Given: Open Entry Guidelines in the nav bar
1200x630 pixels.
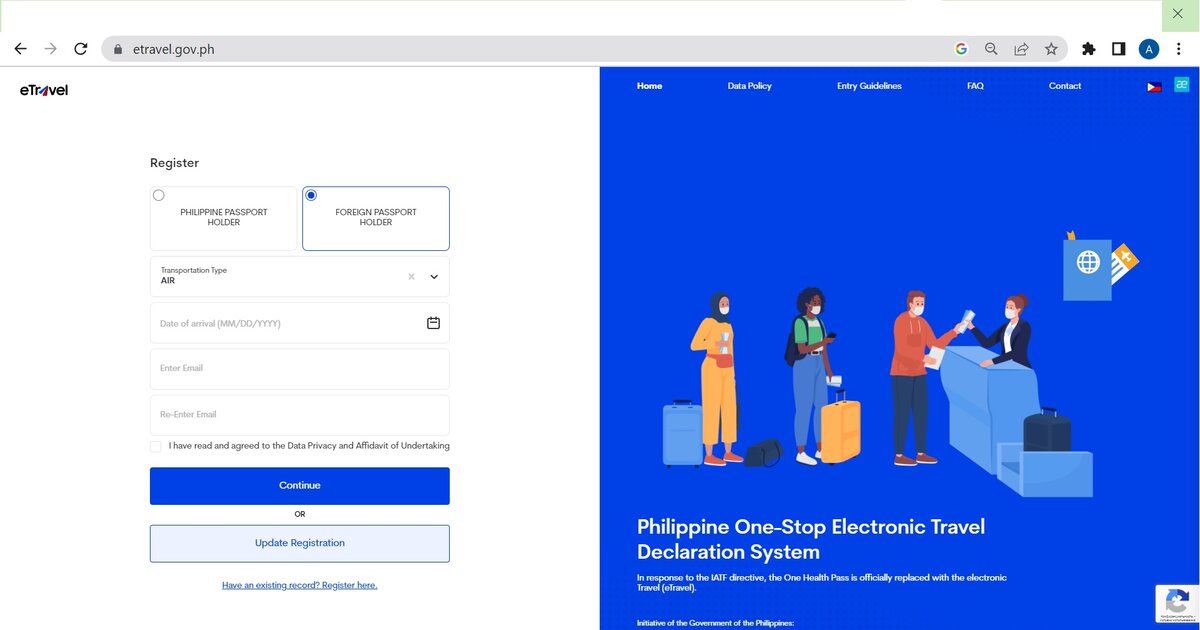Looking at the screenshot, I should 869,86.
